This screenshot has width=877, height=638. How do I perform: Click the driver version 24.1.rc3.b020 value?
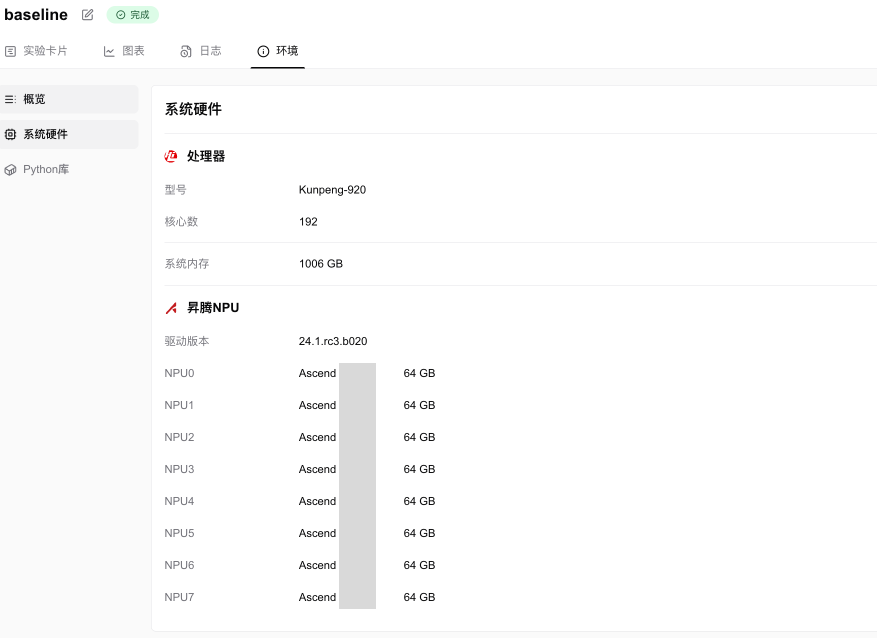[333, 341]
